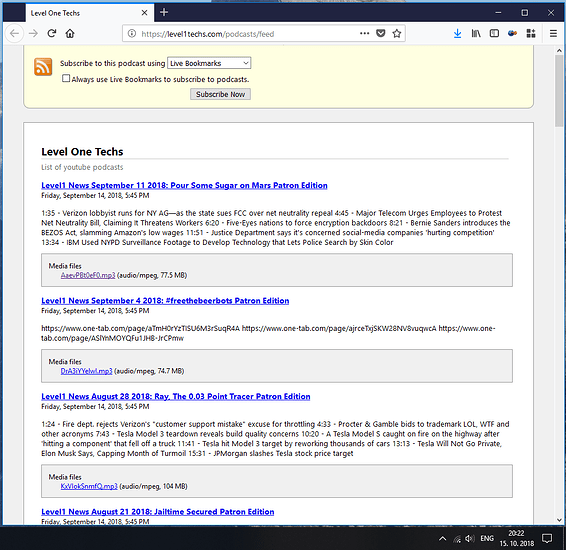The image size is (566, 550).
Task: Switch the ENG input language
Action: (487, 538)
